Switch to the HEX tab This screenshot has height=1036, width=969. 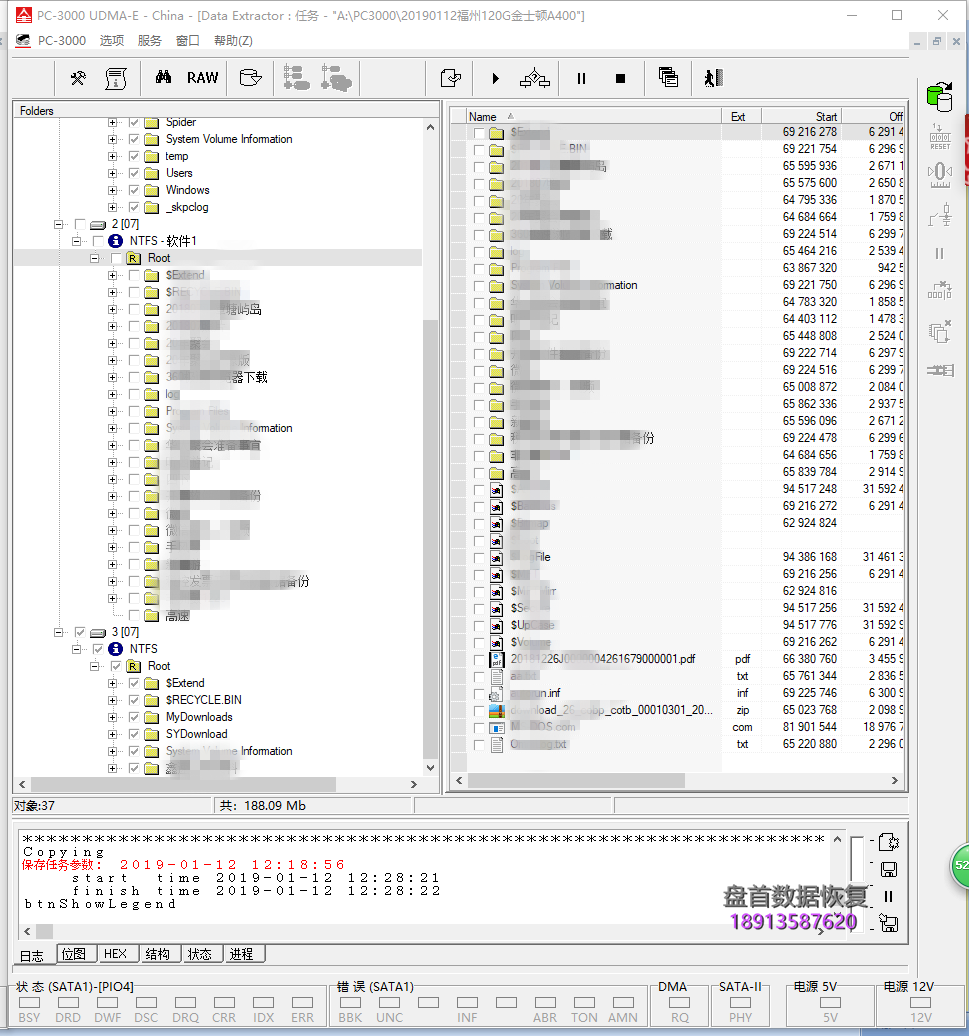(115, 954)
